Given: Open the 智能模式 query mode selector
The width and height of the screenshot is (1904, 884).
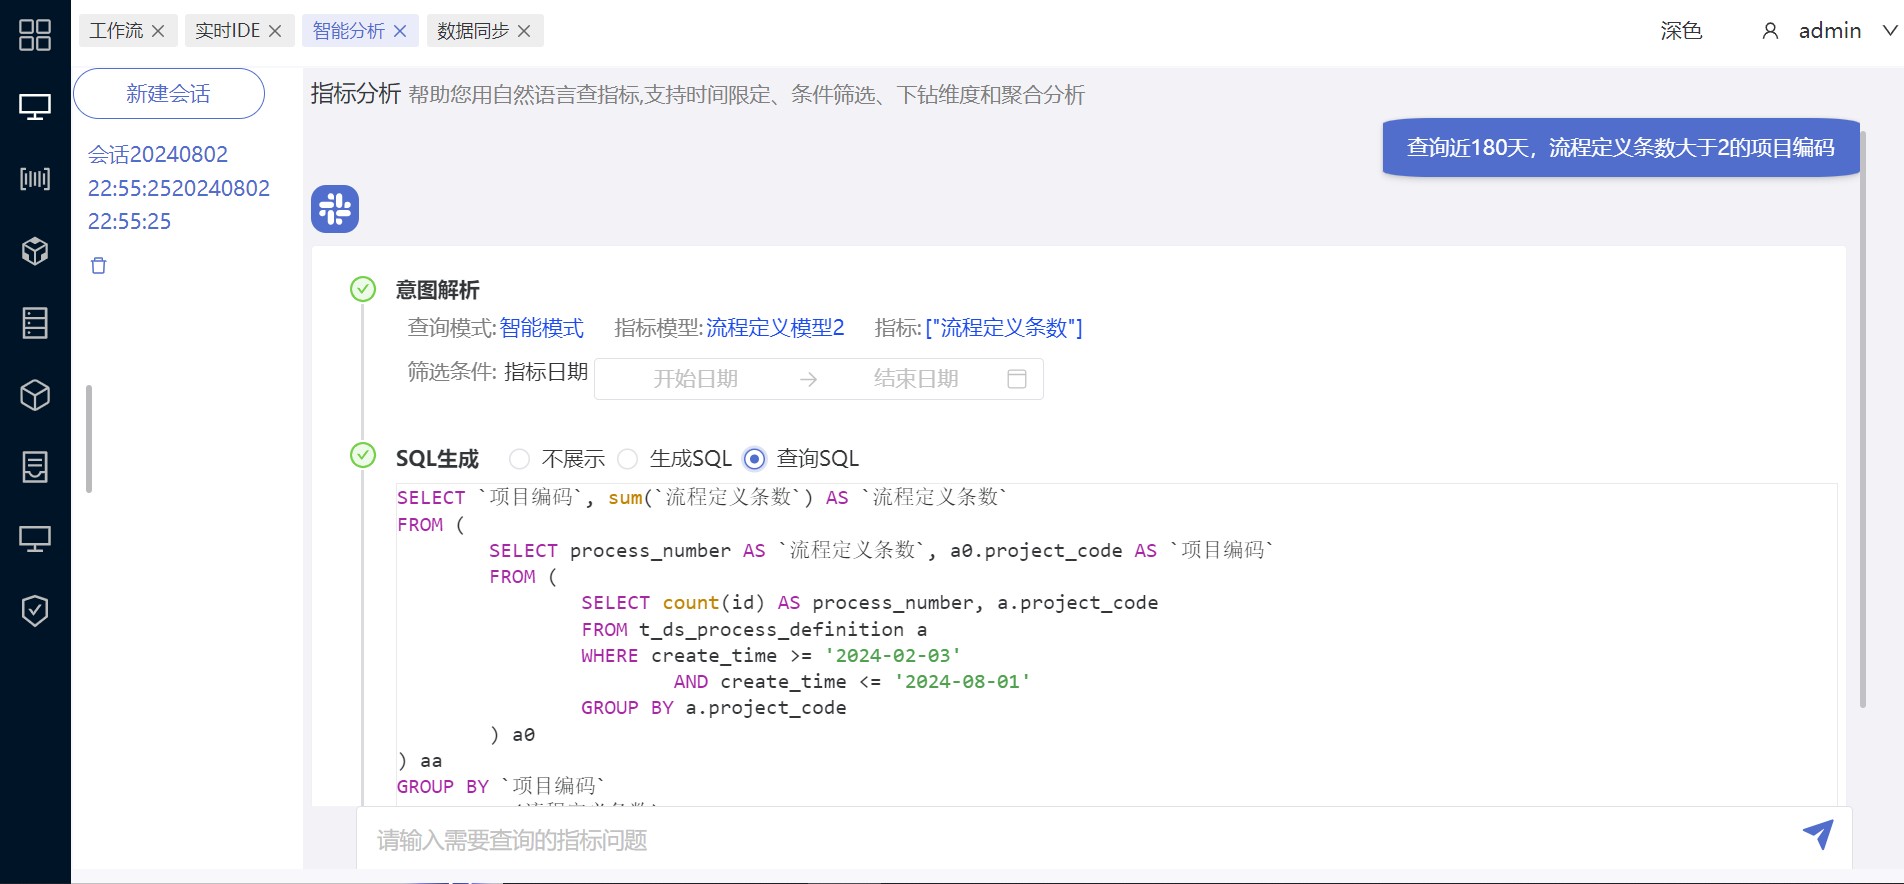Looking at the screenshot, I should click(x=541, y=328).
